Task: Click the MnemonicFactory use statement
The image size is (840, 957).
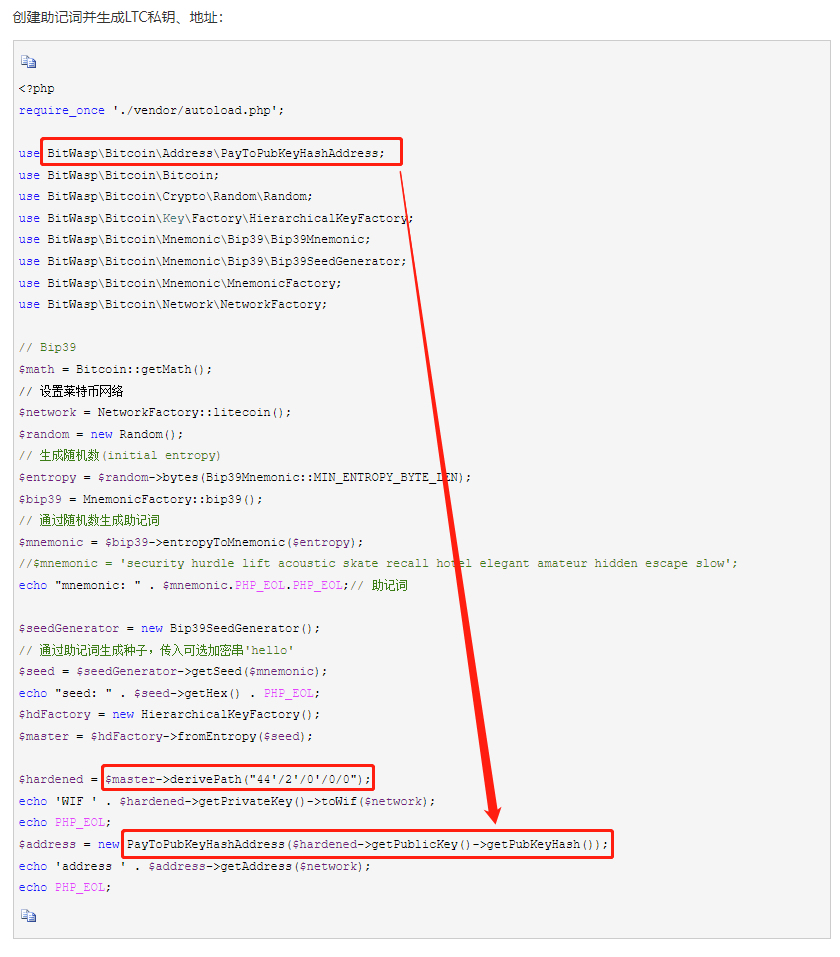Action: (x=180, y=283)
